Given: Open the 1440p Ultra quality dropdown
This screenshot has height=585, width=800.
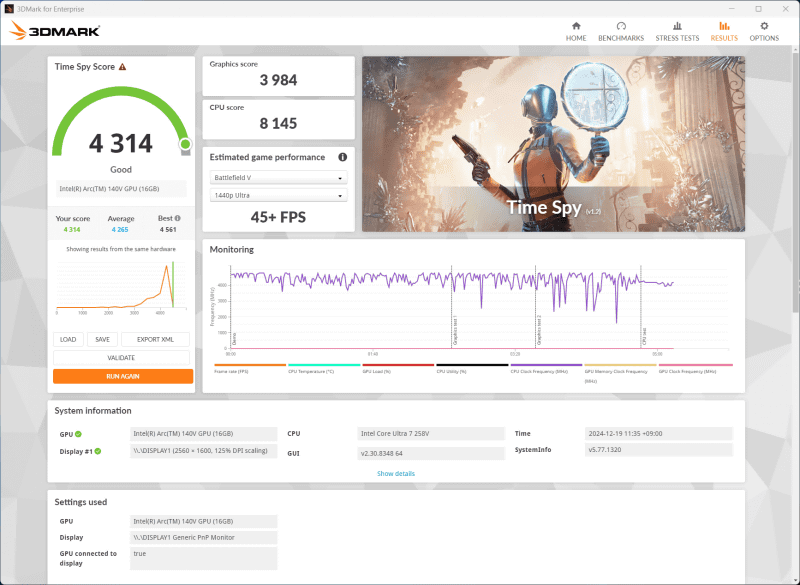Looking at the screenshot, I should click(279, 195).
